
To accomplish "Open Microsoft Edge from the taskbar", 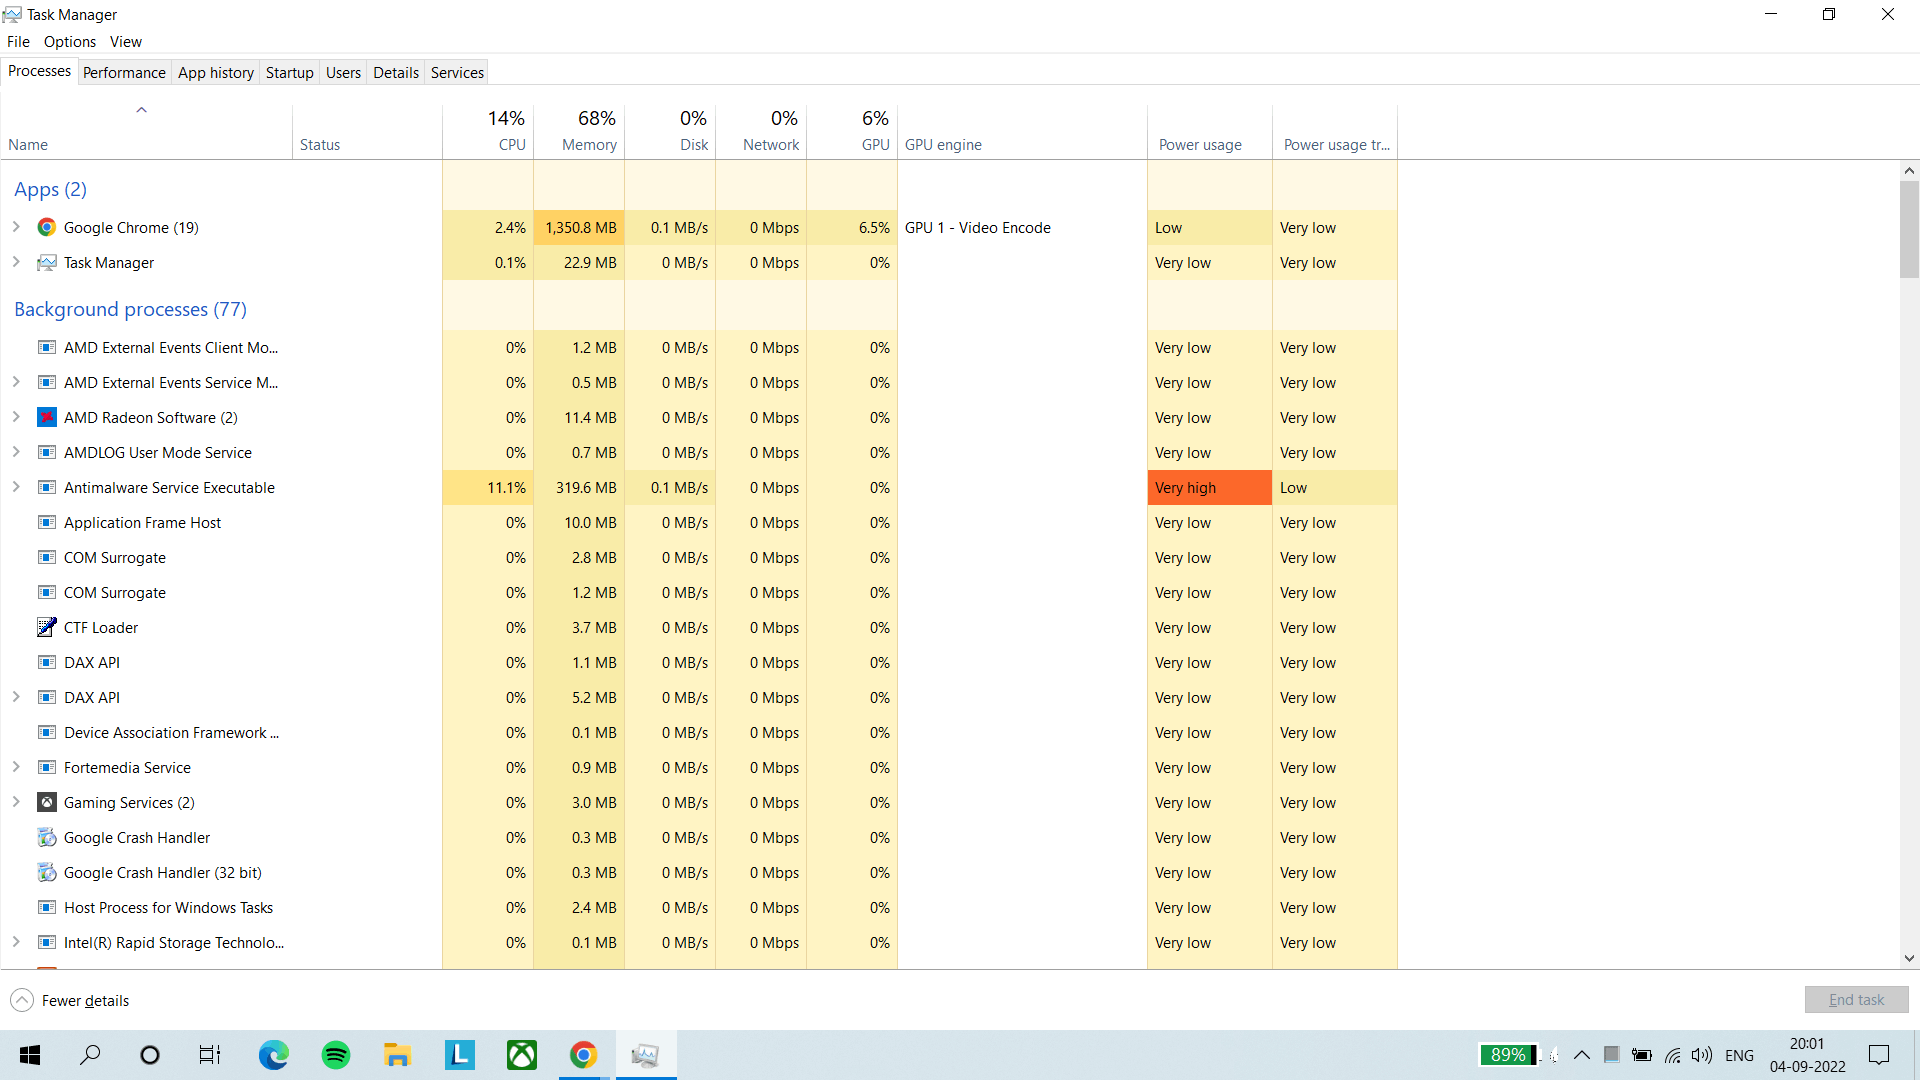I will pos(273,1055).
